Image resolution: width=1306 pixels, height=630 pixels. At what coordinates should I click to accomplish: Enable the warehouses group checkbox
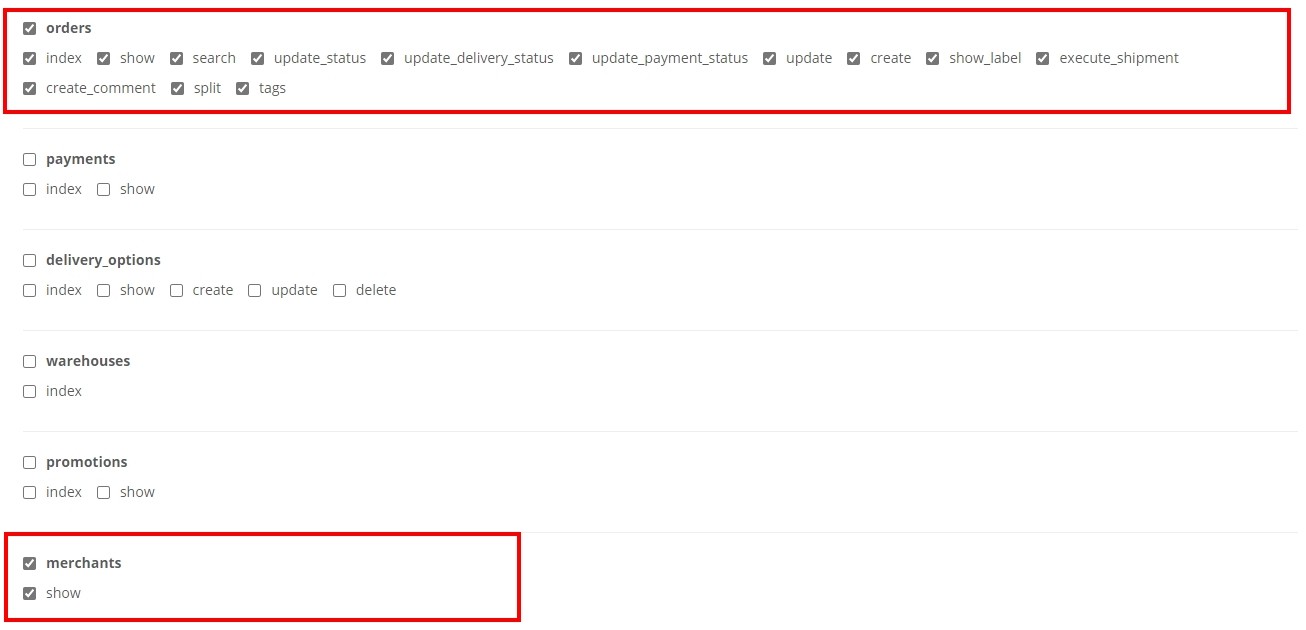29,361
